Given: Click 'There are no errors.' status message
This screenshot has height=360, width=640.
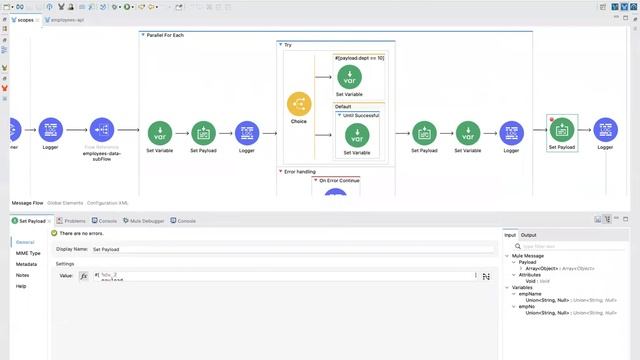Looking at the screenshot, I should click(x=81, y=233).
